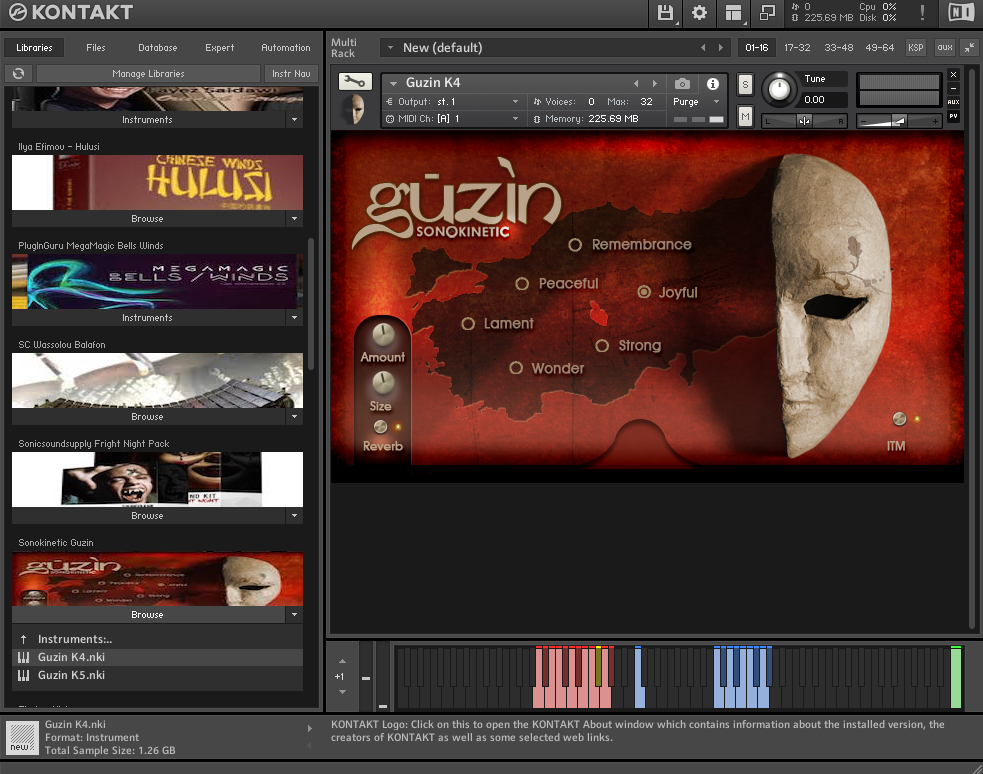
Task: Take a snapshot with the camera icon
Action: (682, 83)
